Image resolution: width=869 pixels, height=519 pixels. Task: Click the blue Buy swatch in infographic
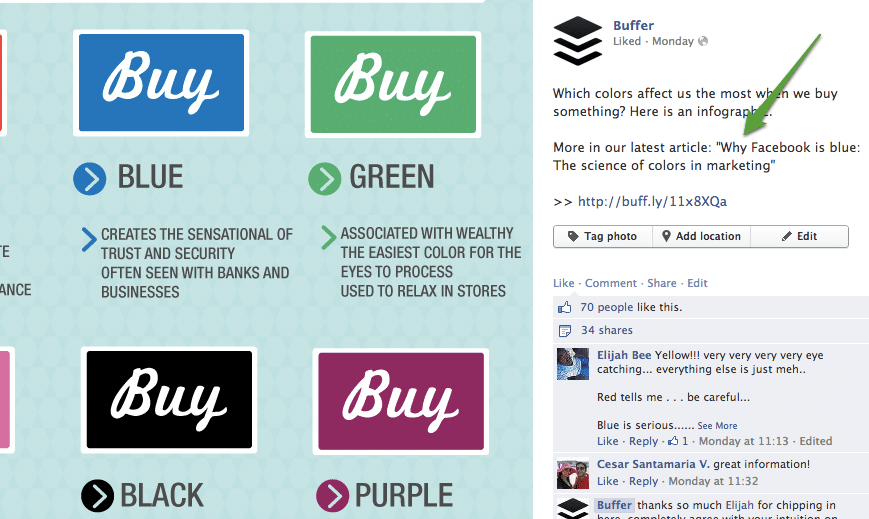tap(161, 84)
